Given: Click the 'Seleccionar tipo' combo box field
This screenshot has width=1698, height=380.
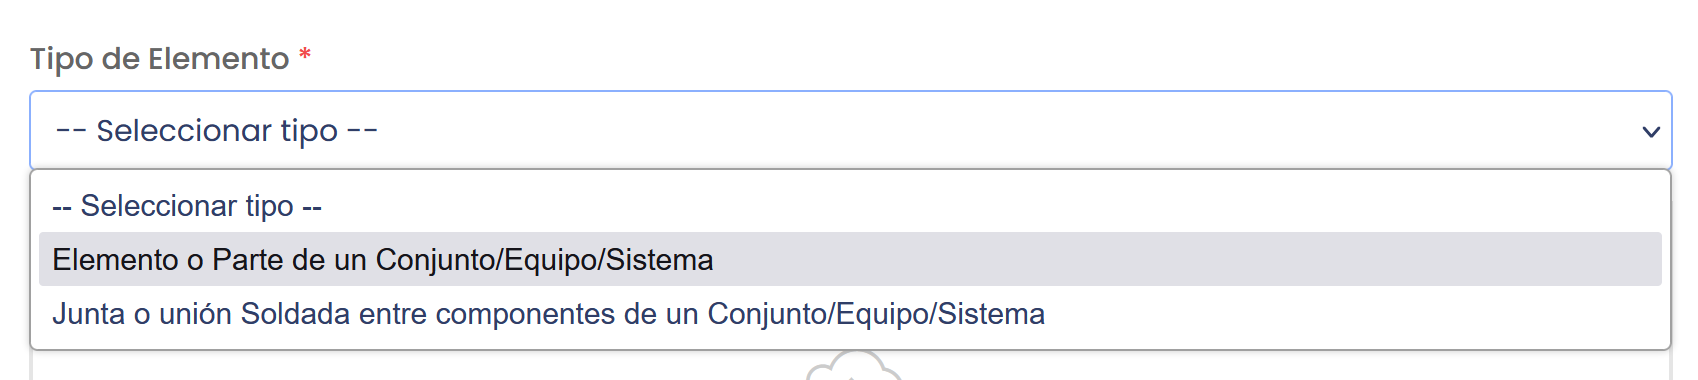Looking at the screenshot, I should coord(850,130).
